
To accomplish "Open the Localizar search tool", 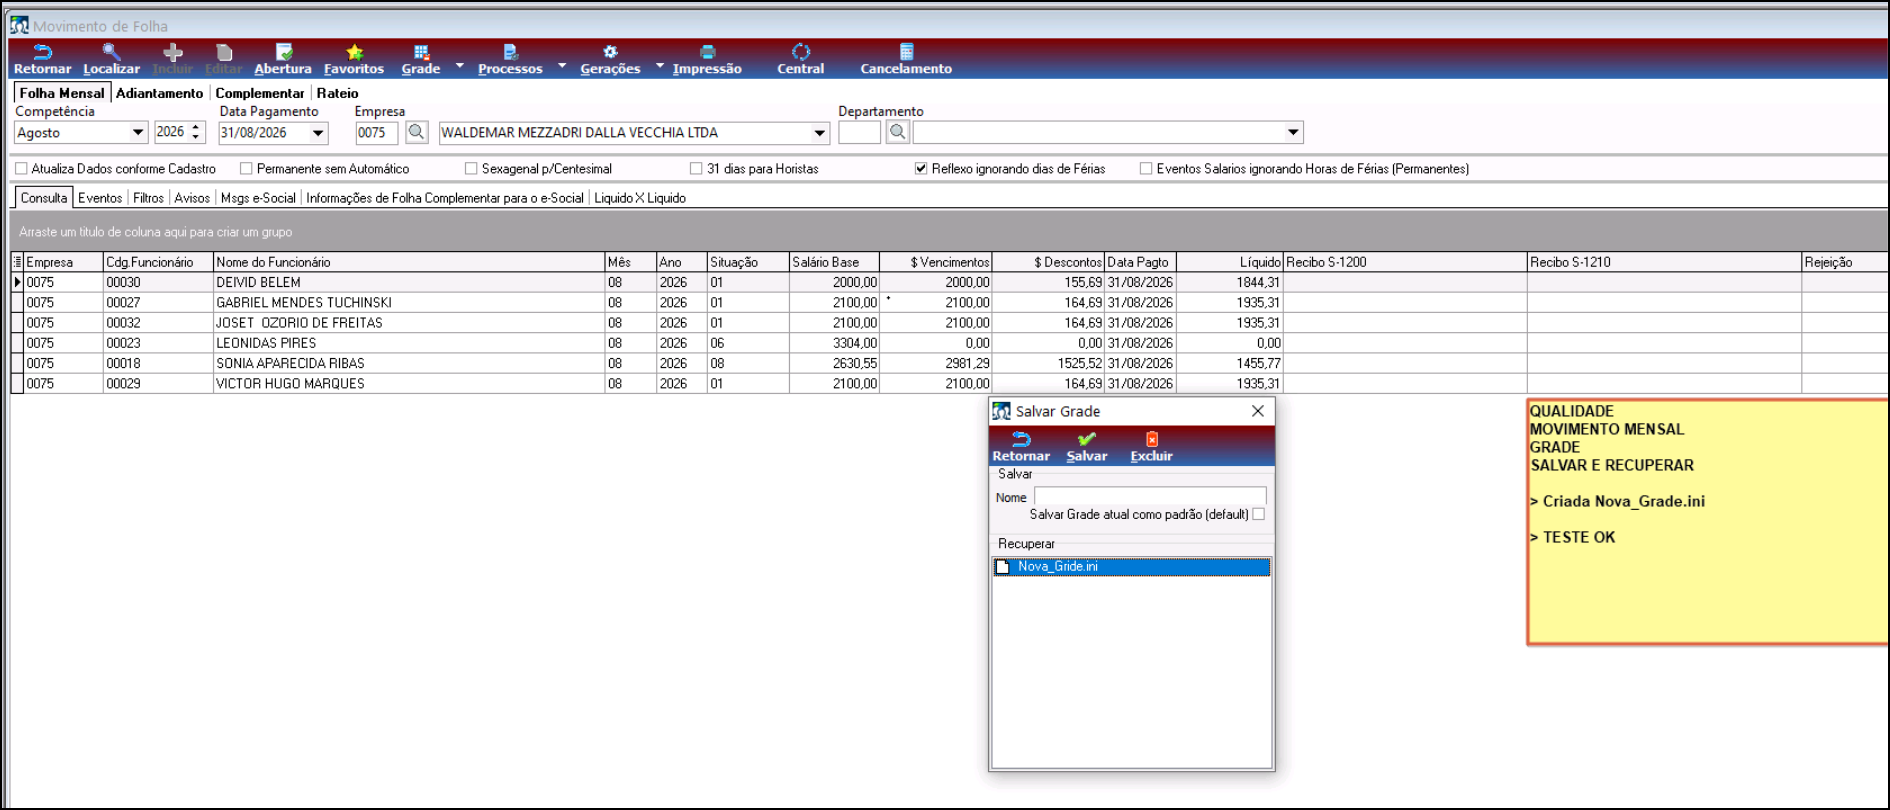I will click(x=111, y=59).
